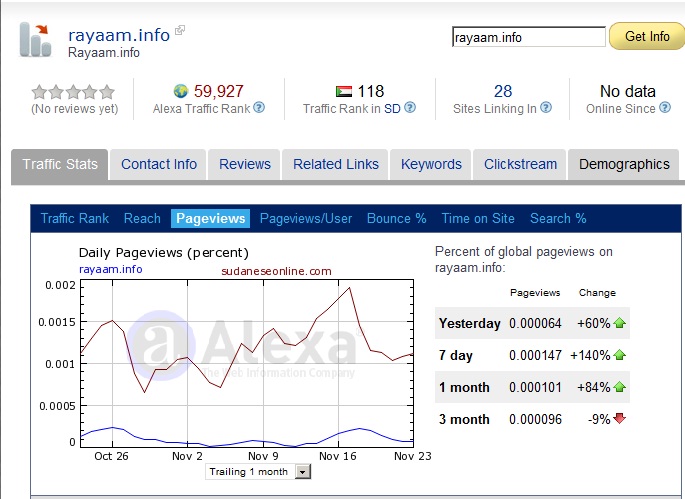Click the No reviews yet text
Screen dimensions: 685x499
pos(75,108)
